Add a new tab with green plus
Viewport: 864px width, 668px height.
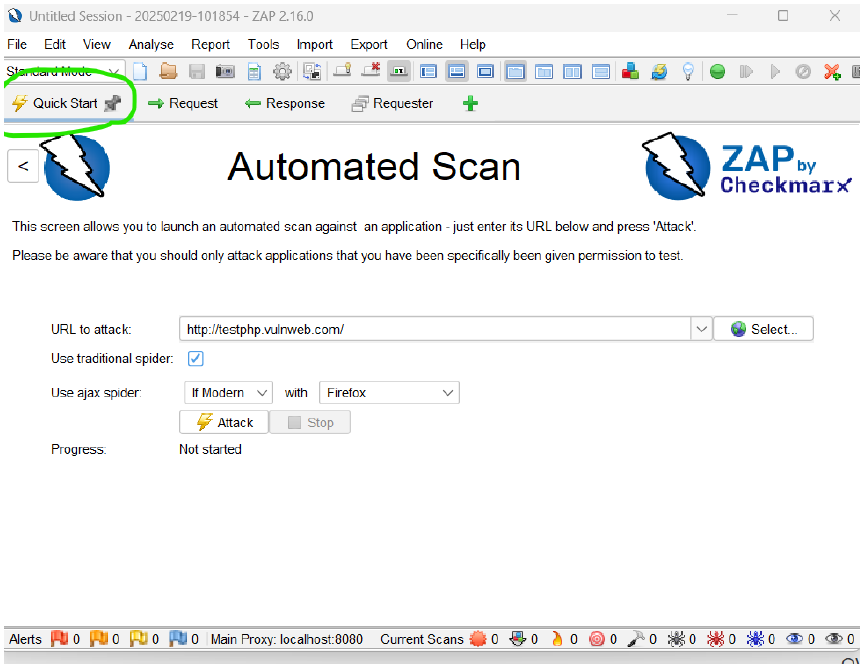pos(470,103)
